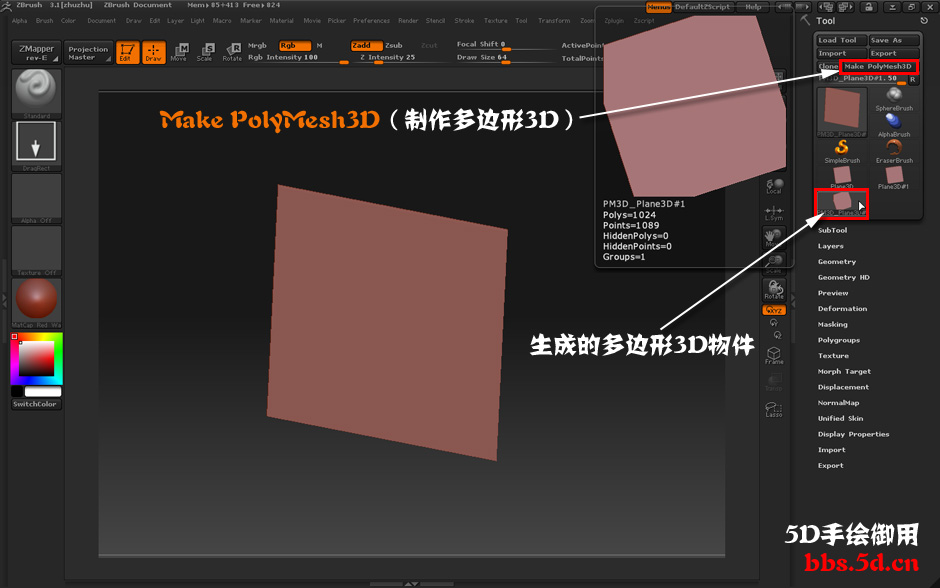Launch ZMapper rev-E plugin
The height and width of the screenshot is (588, 940).
click(36, 52)
